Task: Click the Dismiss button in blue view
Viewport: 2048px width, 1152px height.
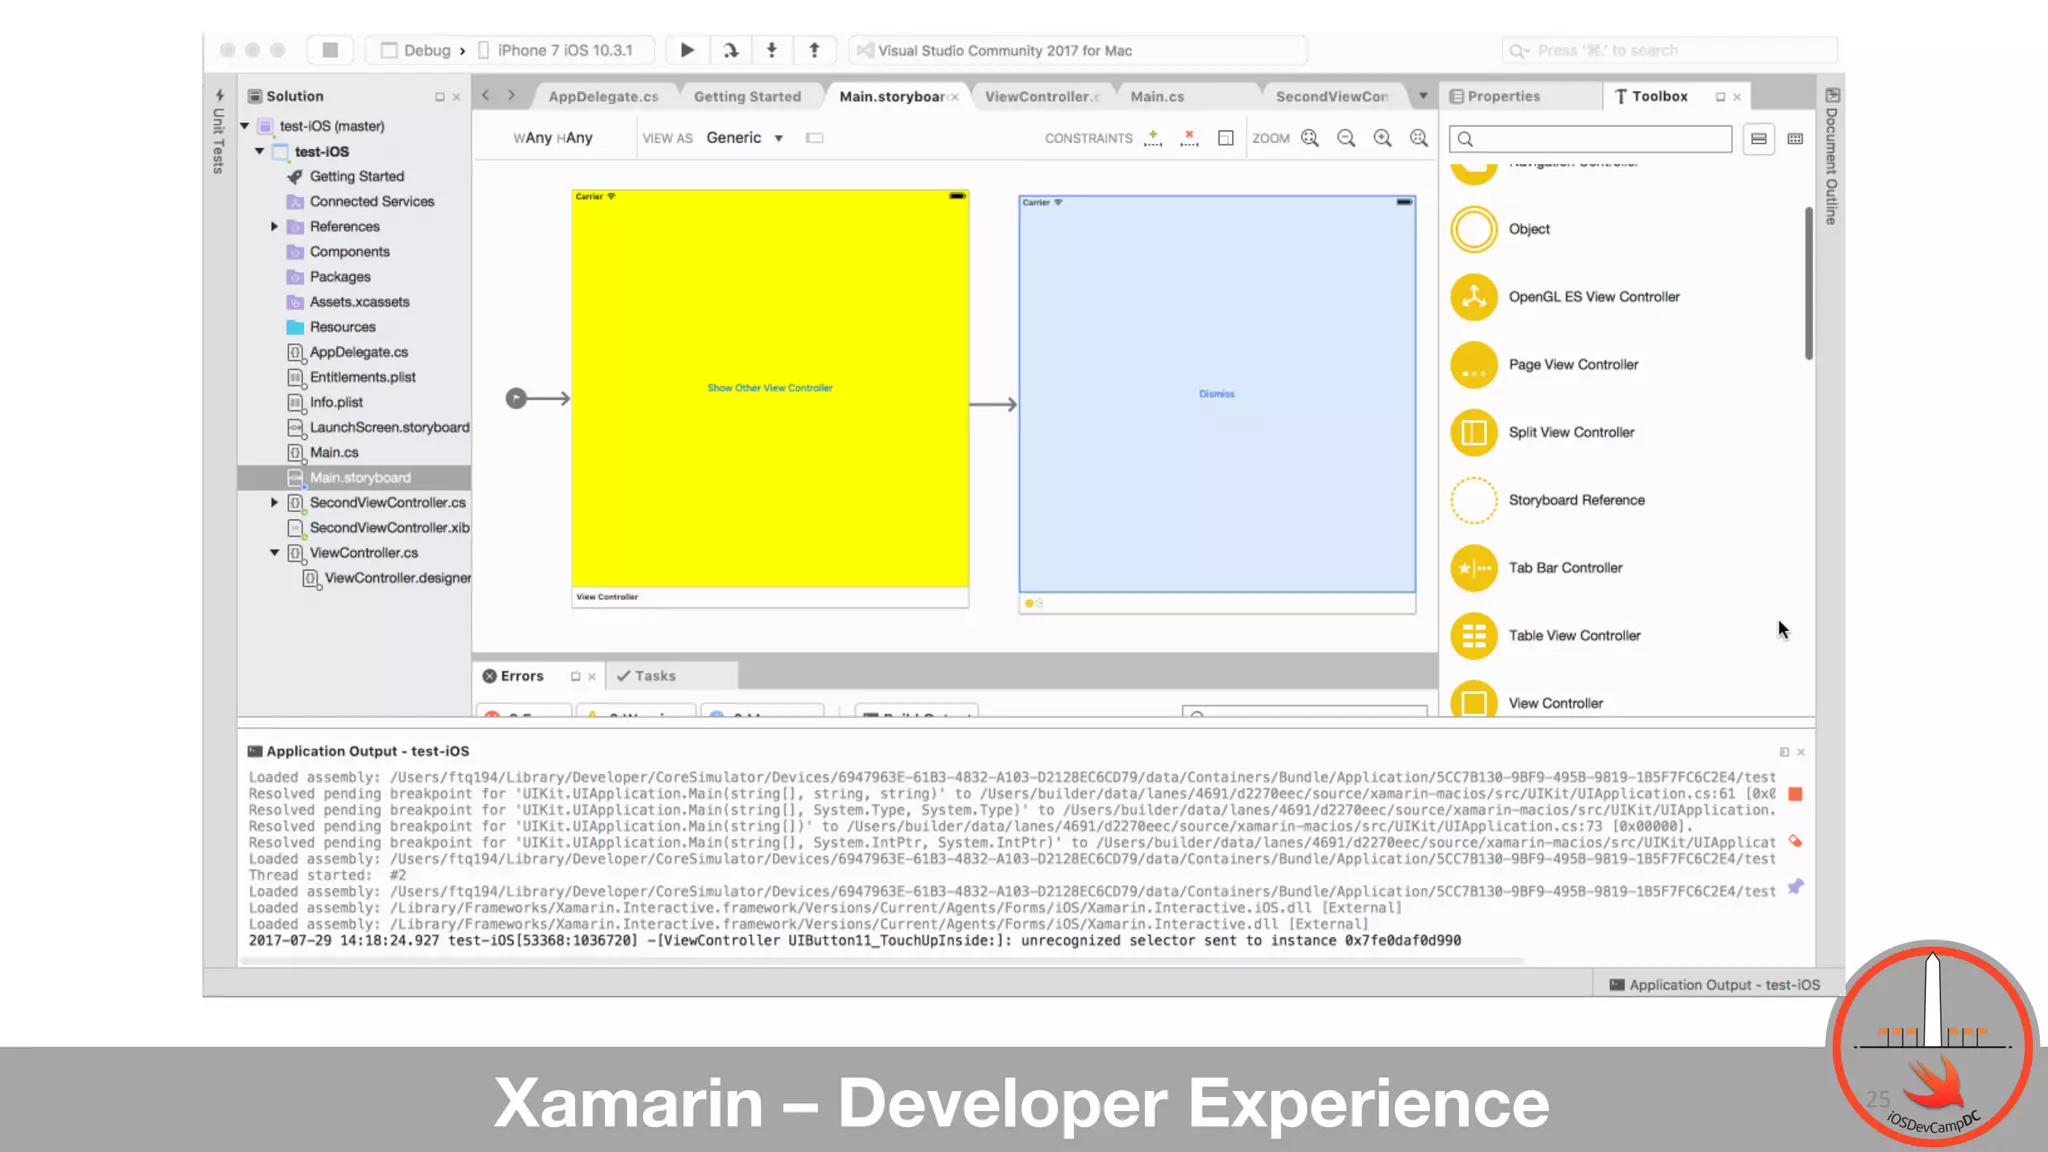Action: click(1217, 394)
